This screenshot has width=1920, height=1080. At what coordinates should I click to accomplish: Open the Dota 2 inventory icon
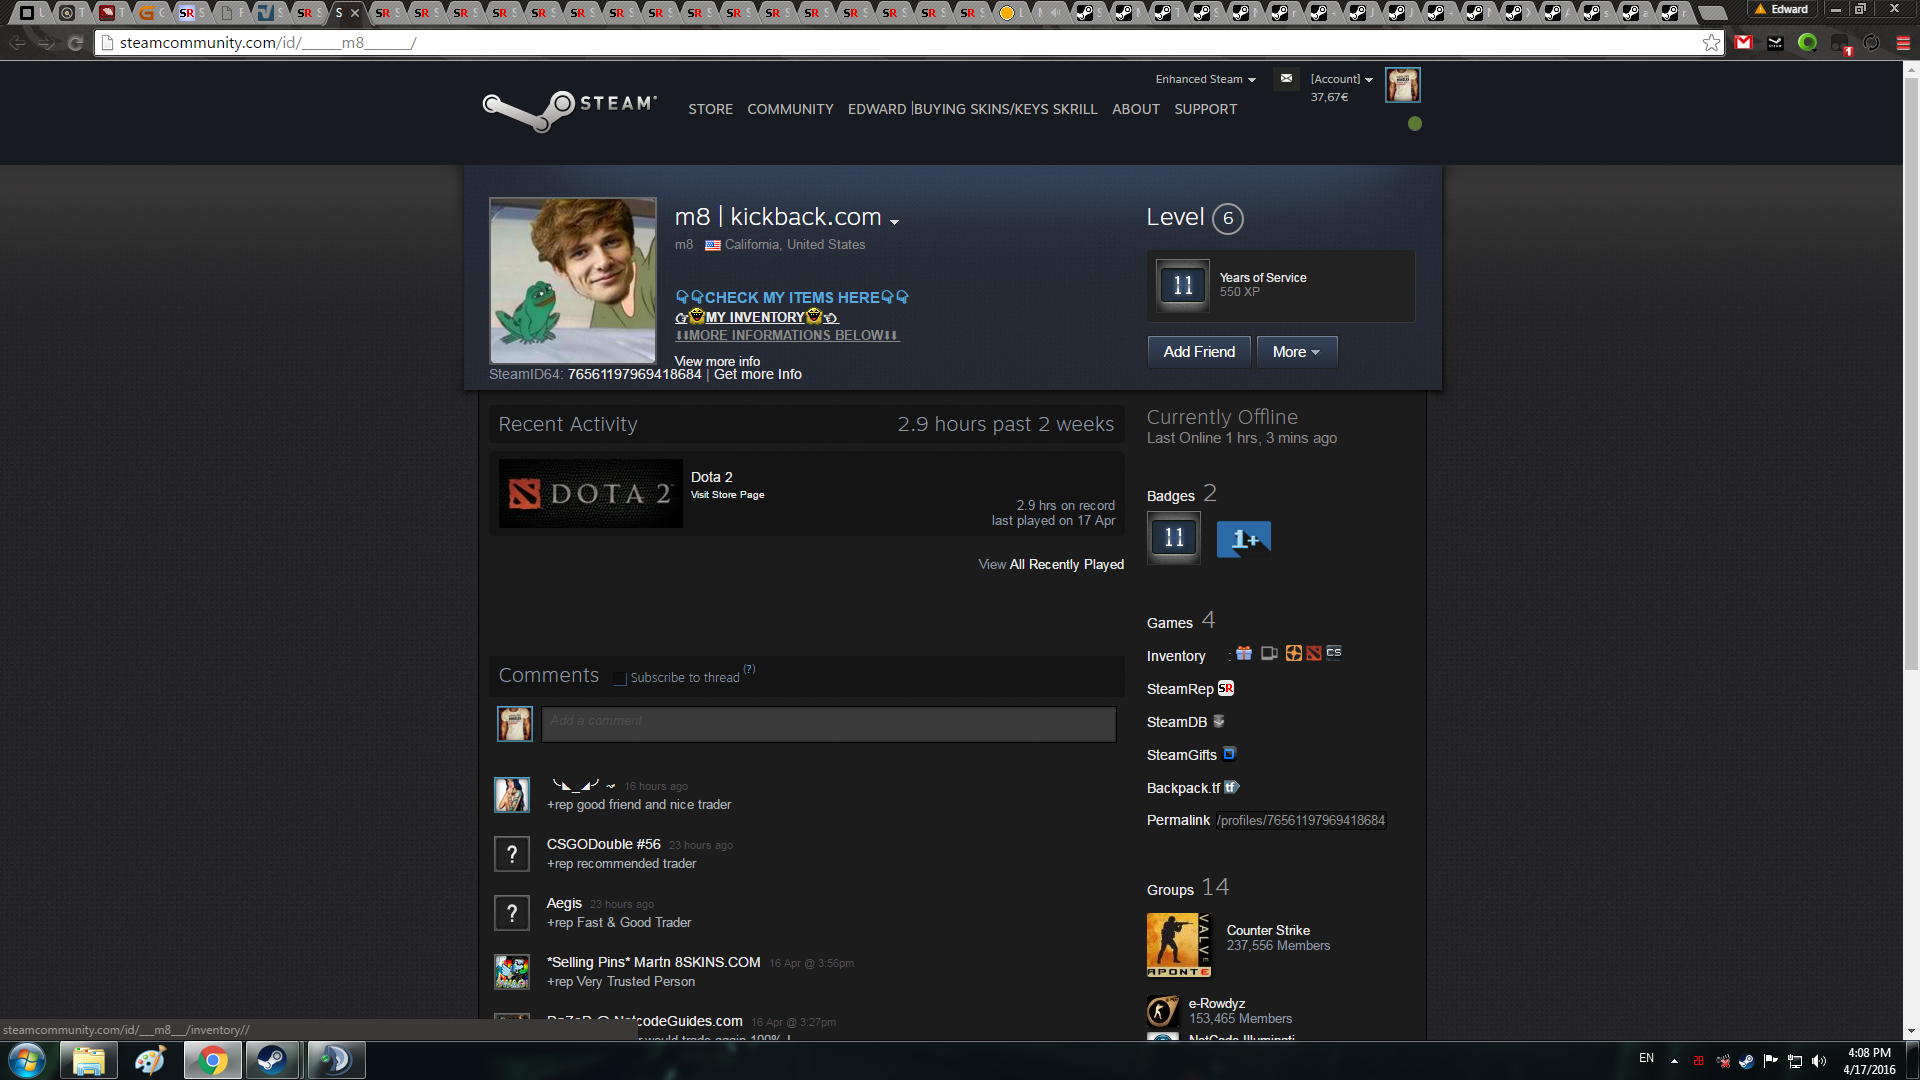click(1314, 653)
